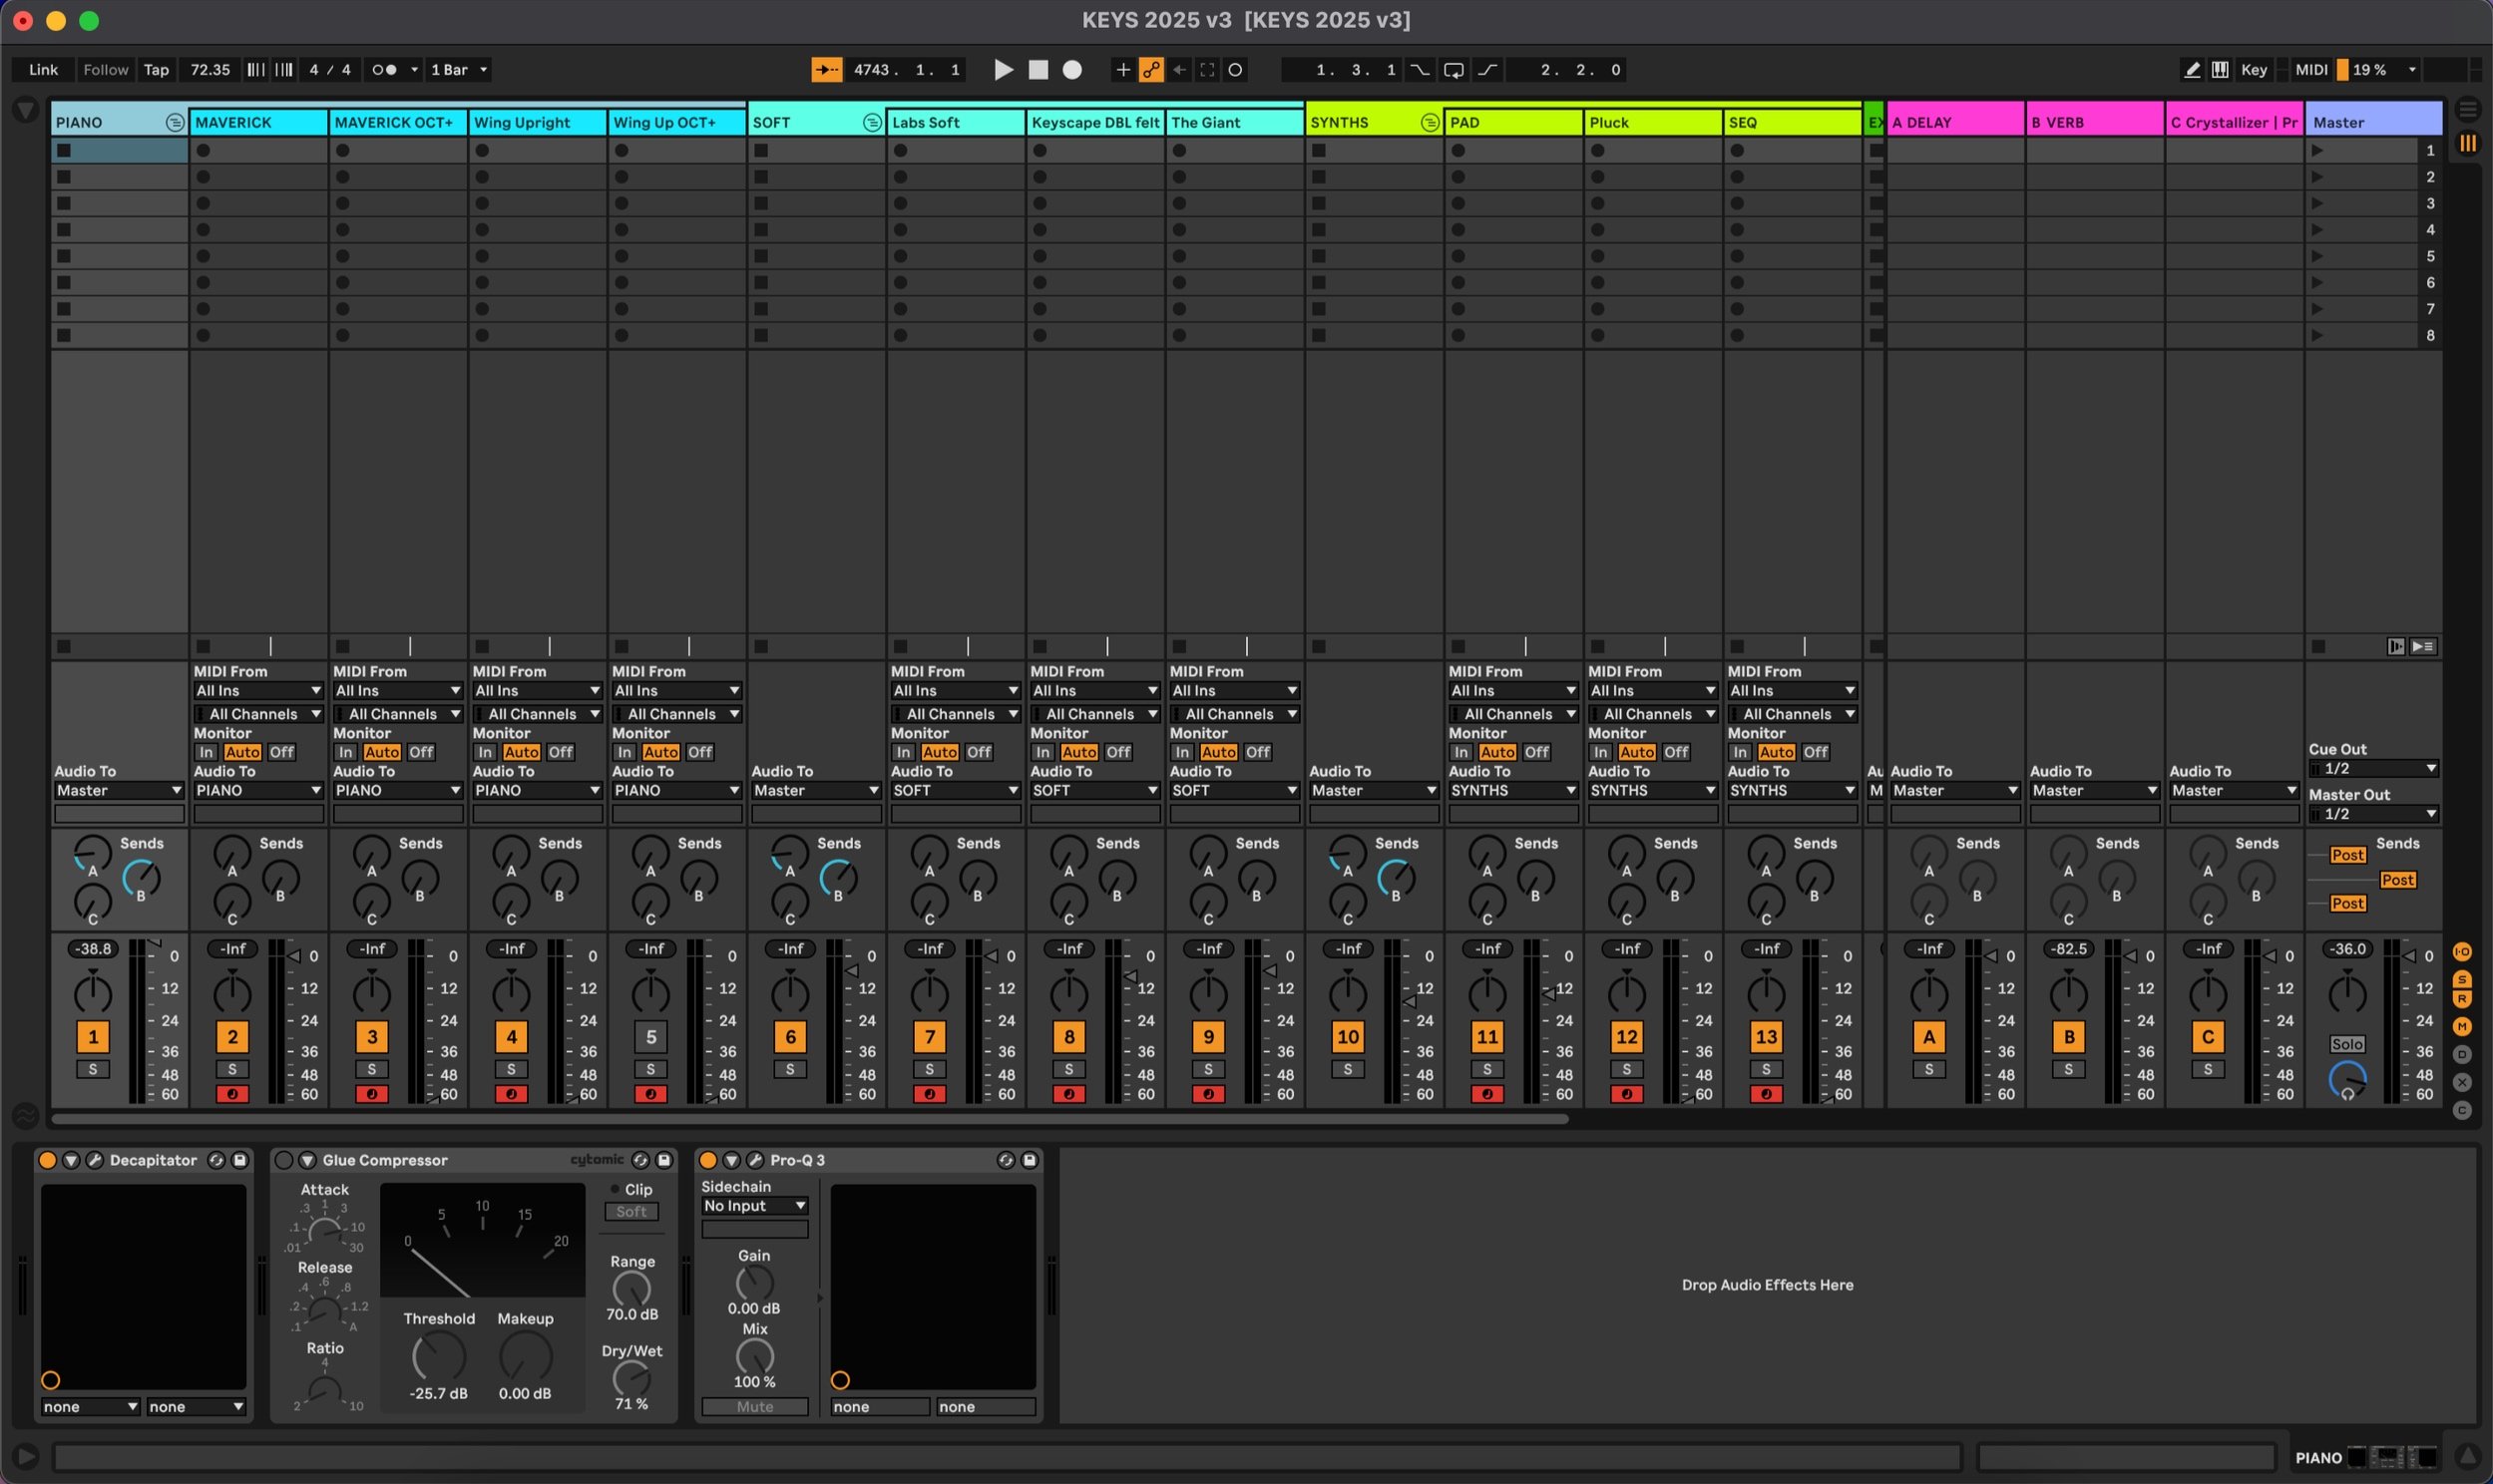Viewport: 2493px width, 1484px height.
Task: Disarm the PAD track record button
Action: (x=1487, y=1094)
